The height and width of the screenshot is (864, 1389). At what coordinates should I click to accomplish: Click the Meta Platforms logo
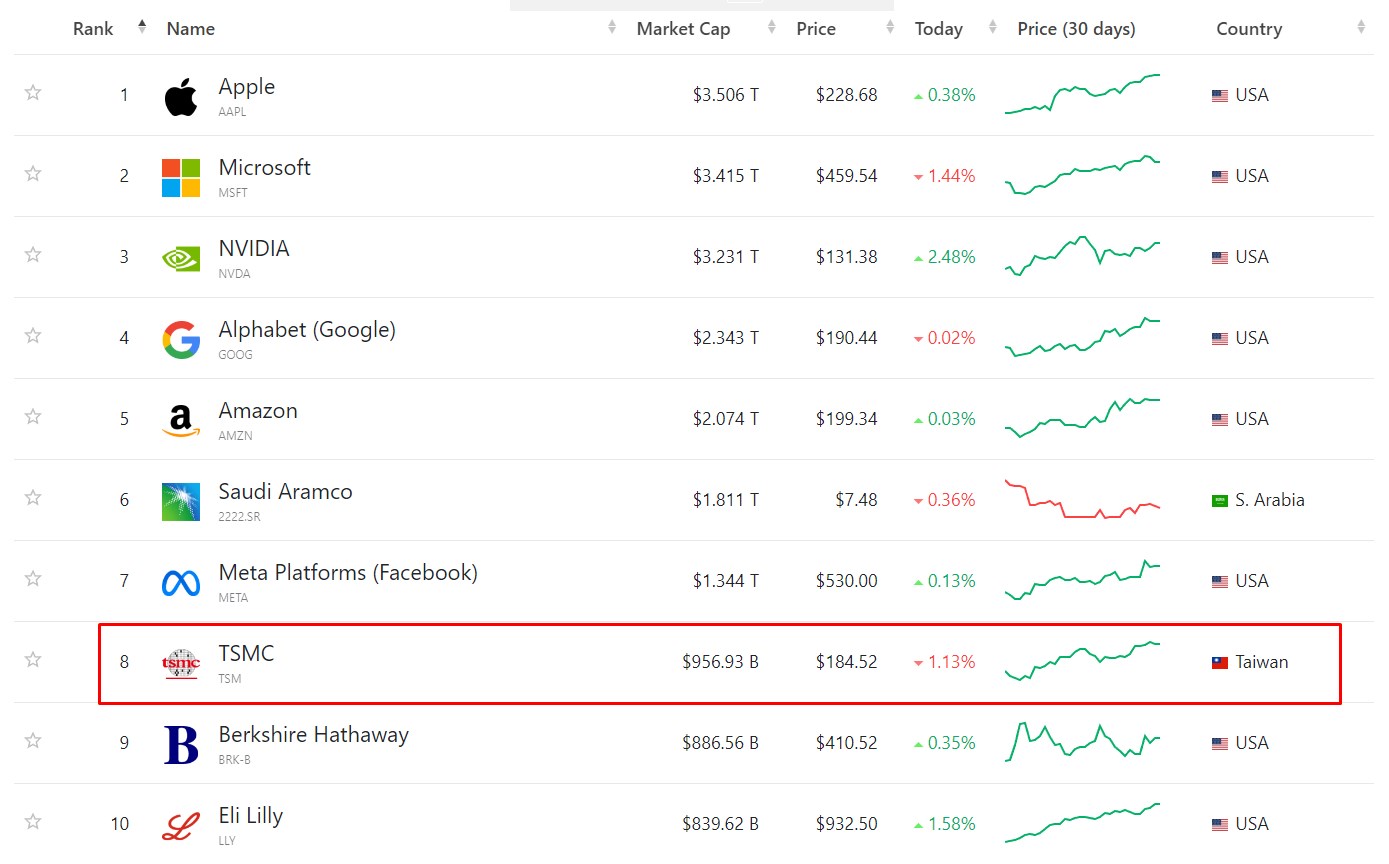click(181, 582)
